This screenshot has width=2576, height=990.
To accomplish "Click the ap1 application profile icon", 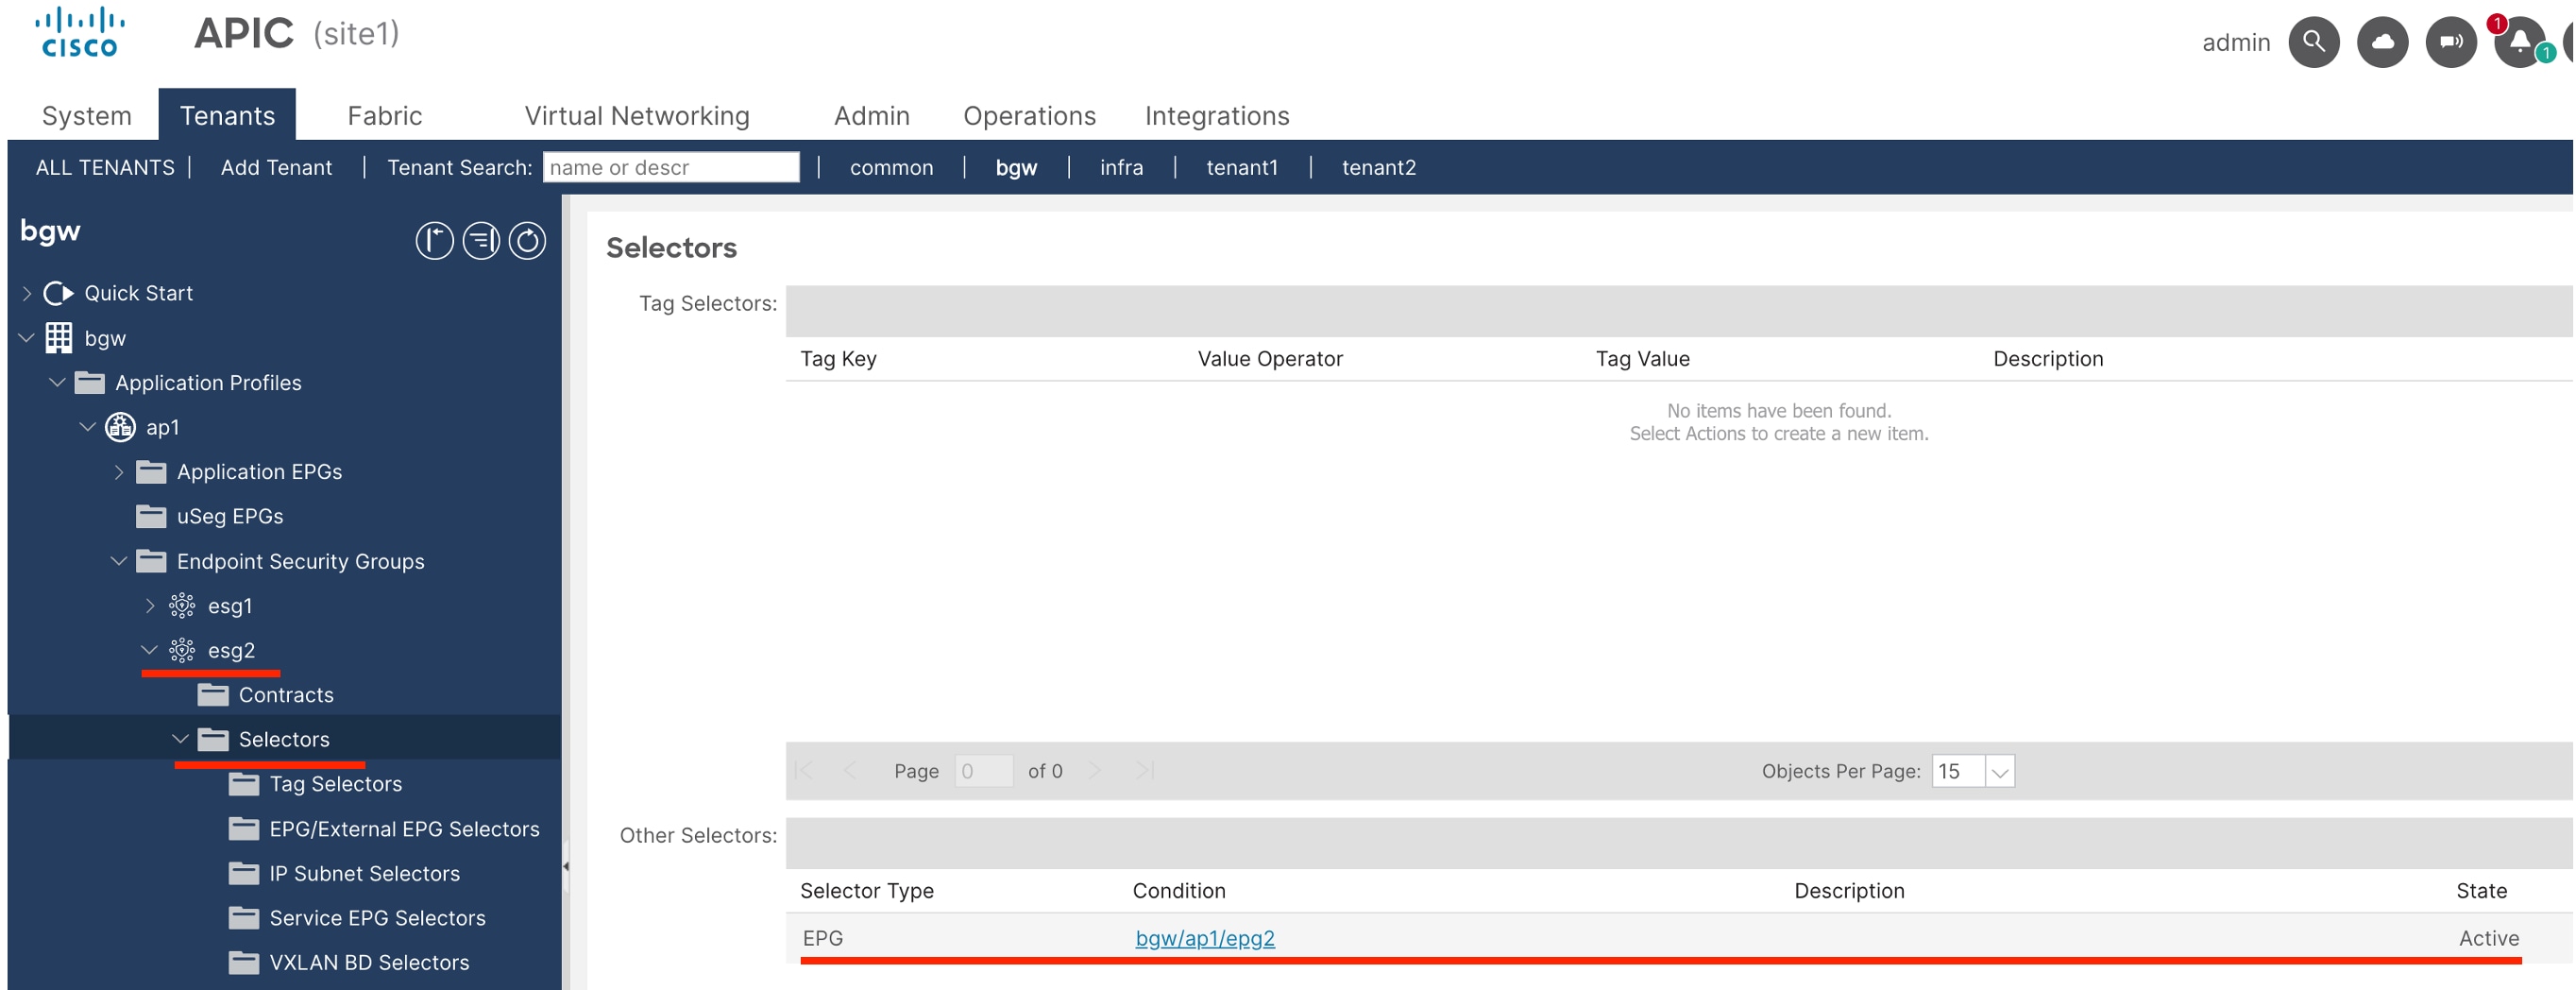I will [x=121, y=427].
